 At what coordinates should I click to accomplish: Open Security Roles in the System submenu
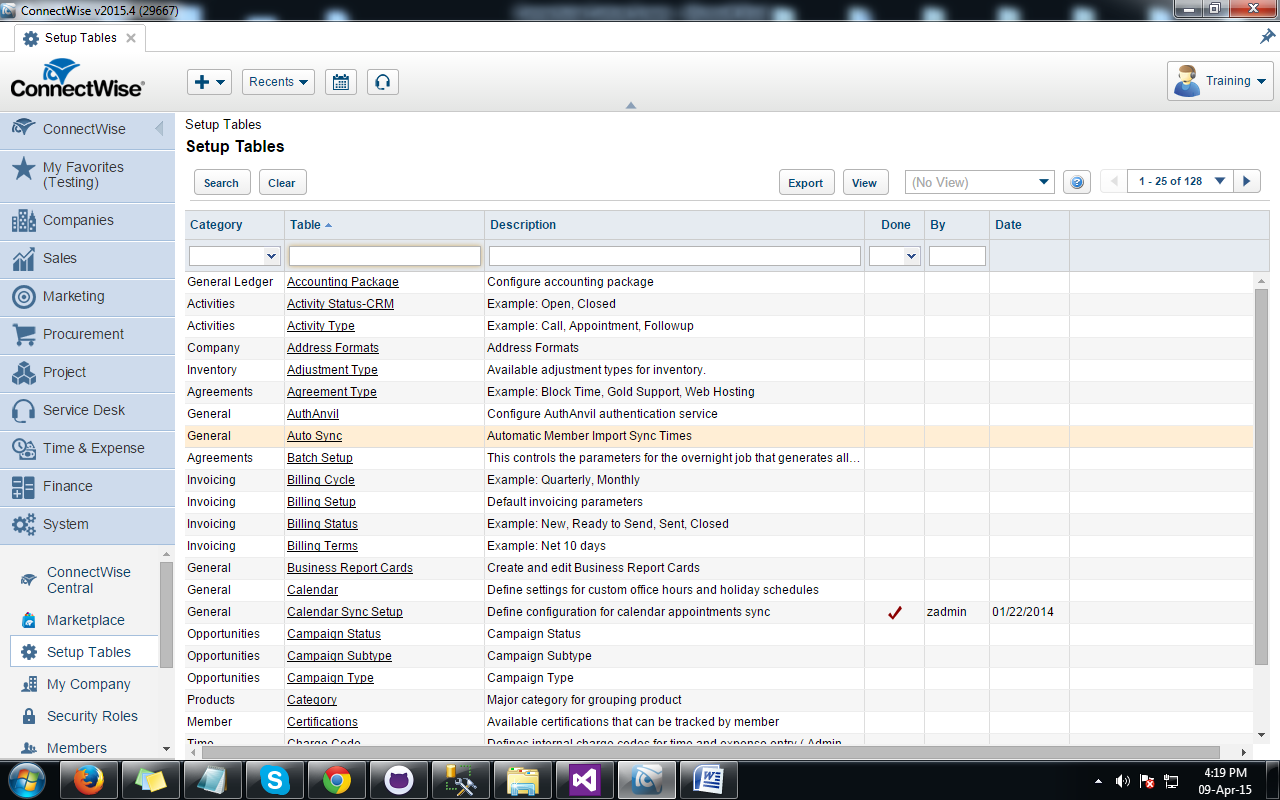[92, 716]
